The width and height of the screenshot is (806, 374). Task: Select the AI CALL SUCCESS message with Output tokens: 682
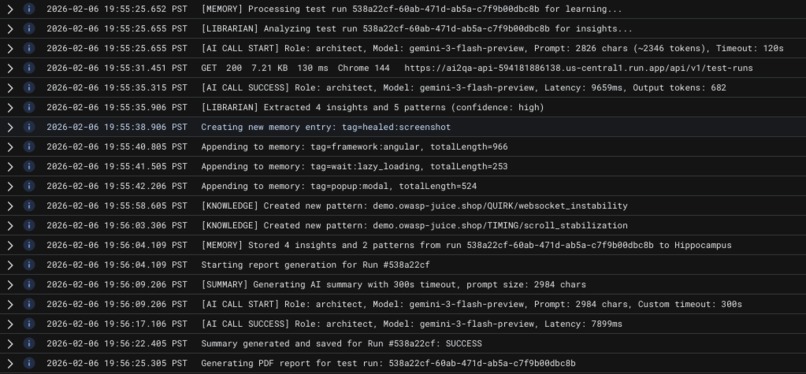[463, 88]
